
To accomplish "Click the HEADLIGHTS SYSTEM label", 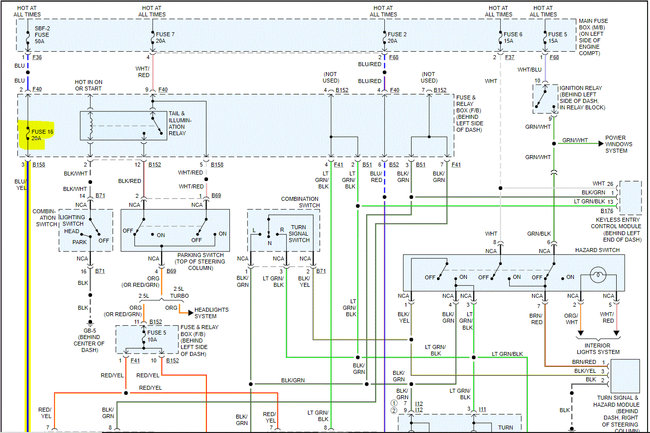I will 211,313.
